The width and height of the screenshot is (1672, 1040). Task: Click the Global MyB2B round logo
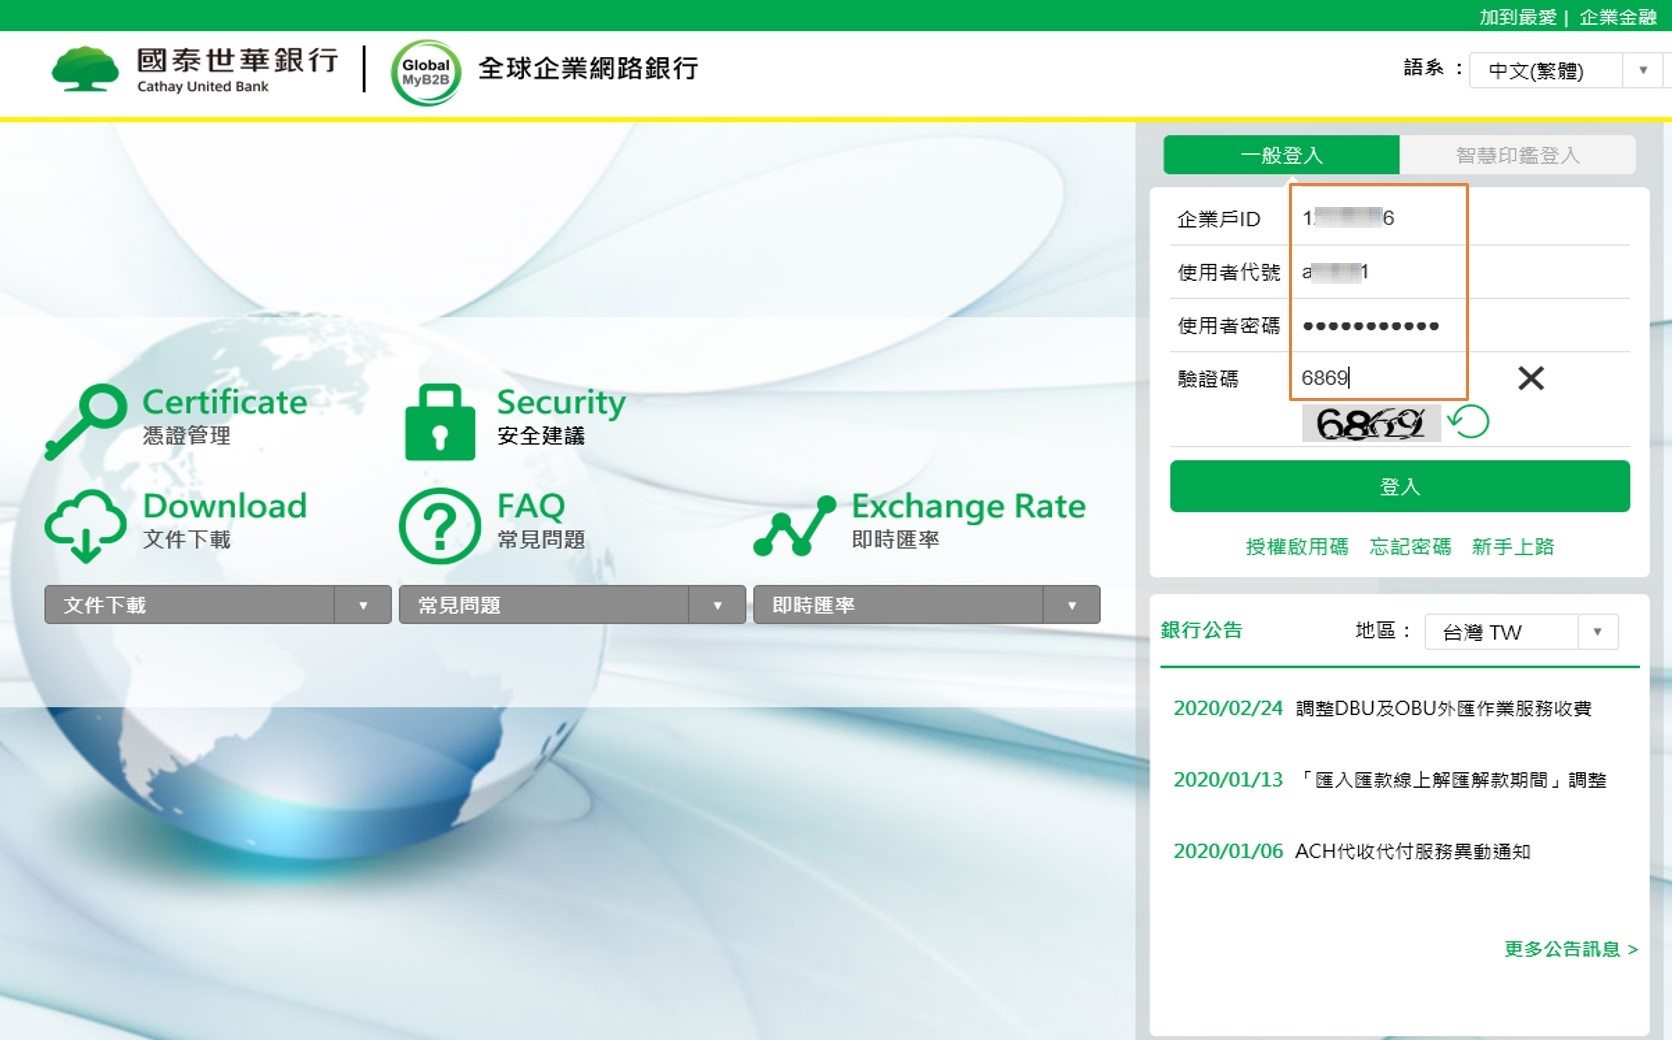click(426, 72)
